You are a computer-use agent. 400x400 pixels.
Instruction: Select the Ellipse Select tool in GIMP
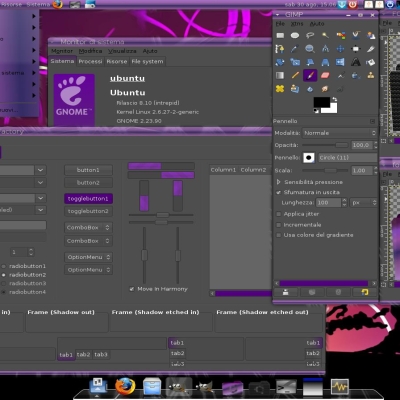295,35
